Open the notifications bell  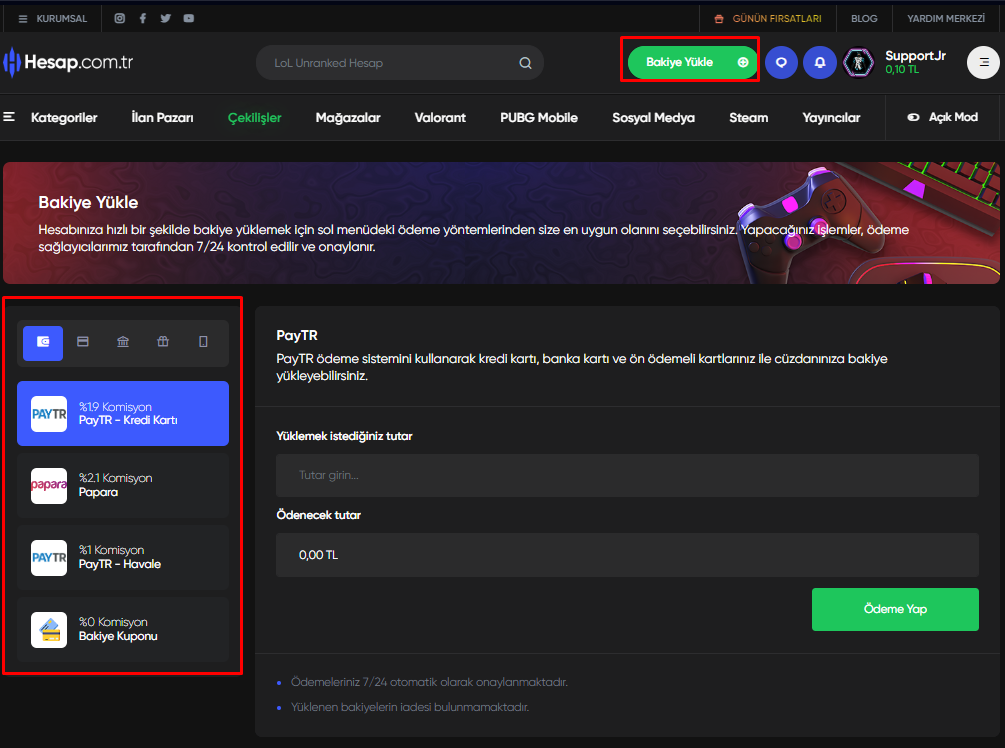[x=820, y=62]
